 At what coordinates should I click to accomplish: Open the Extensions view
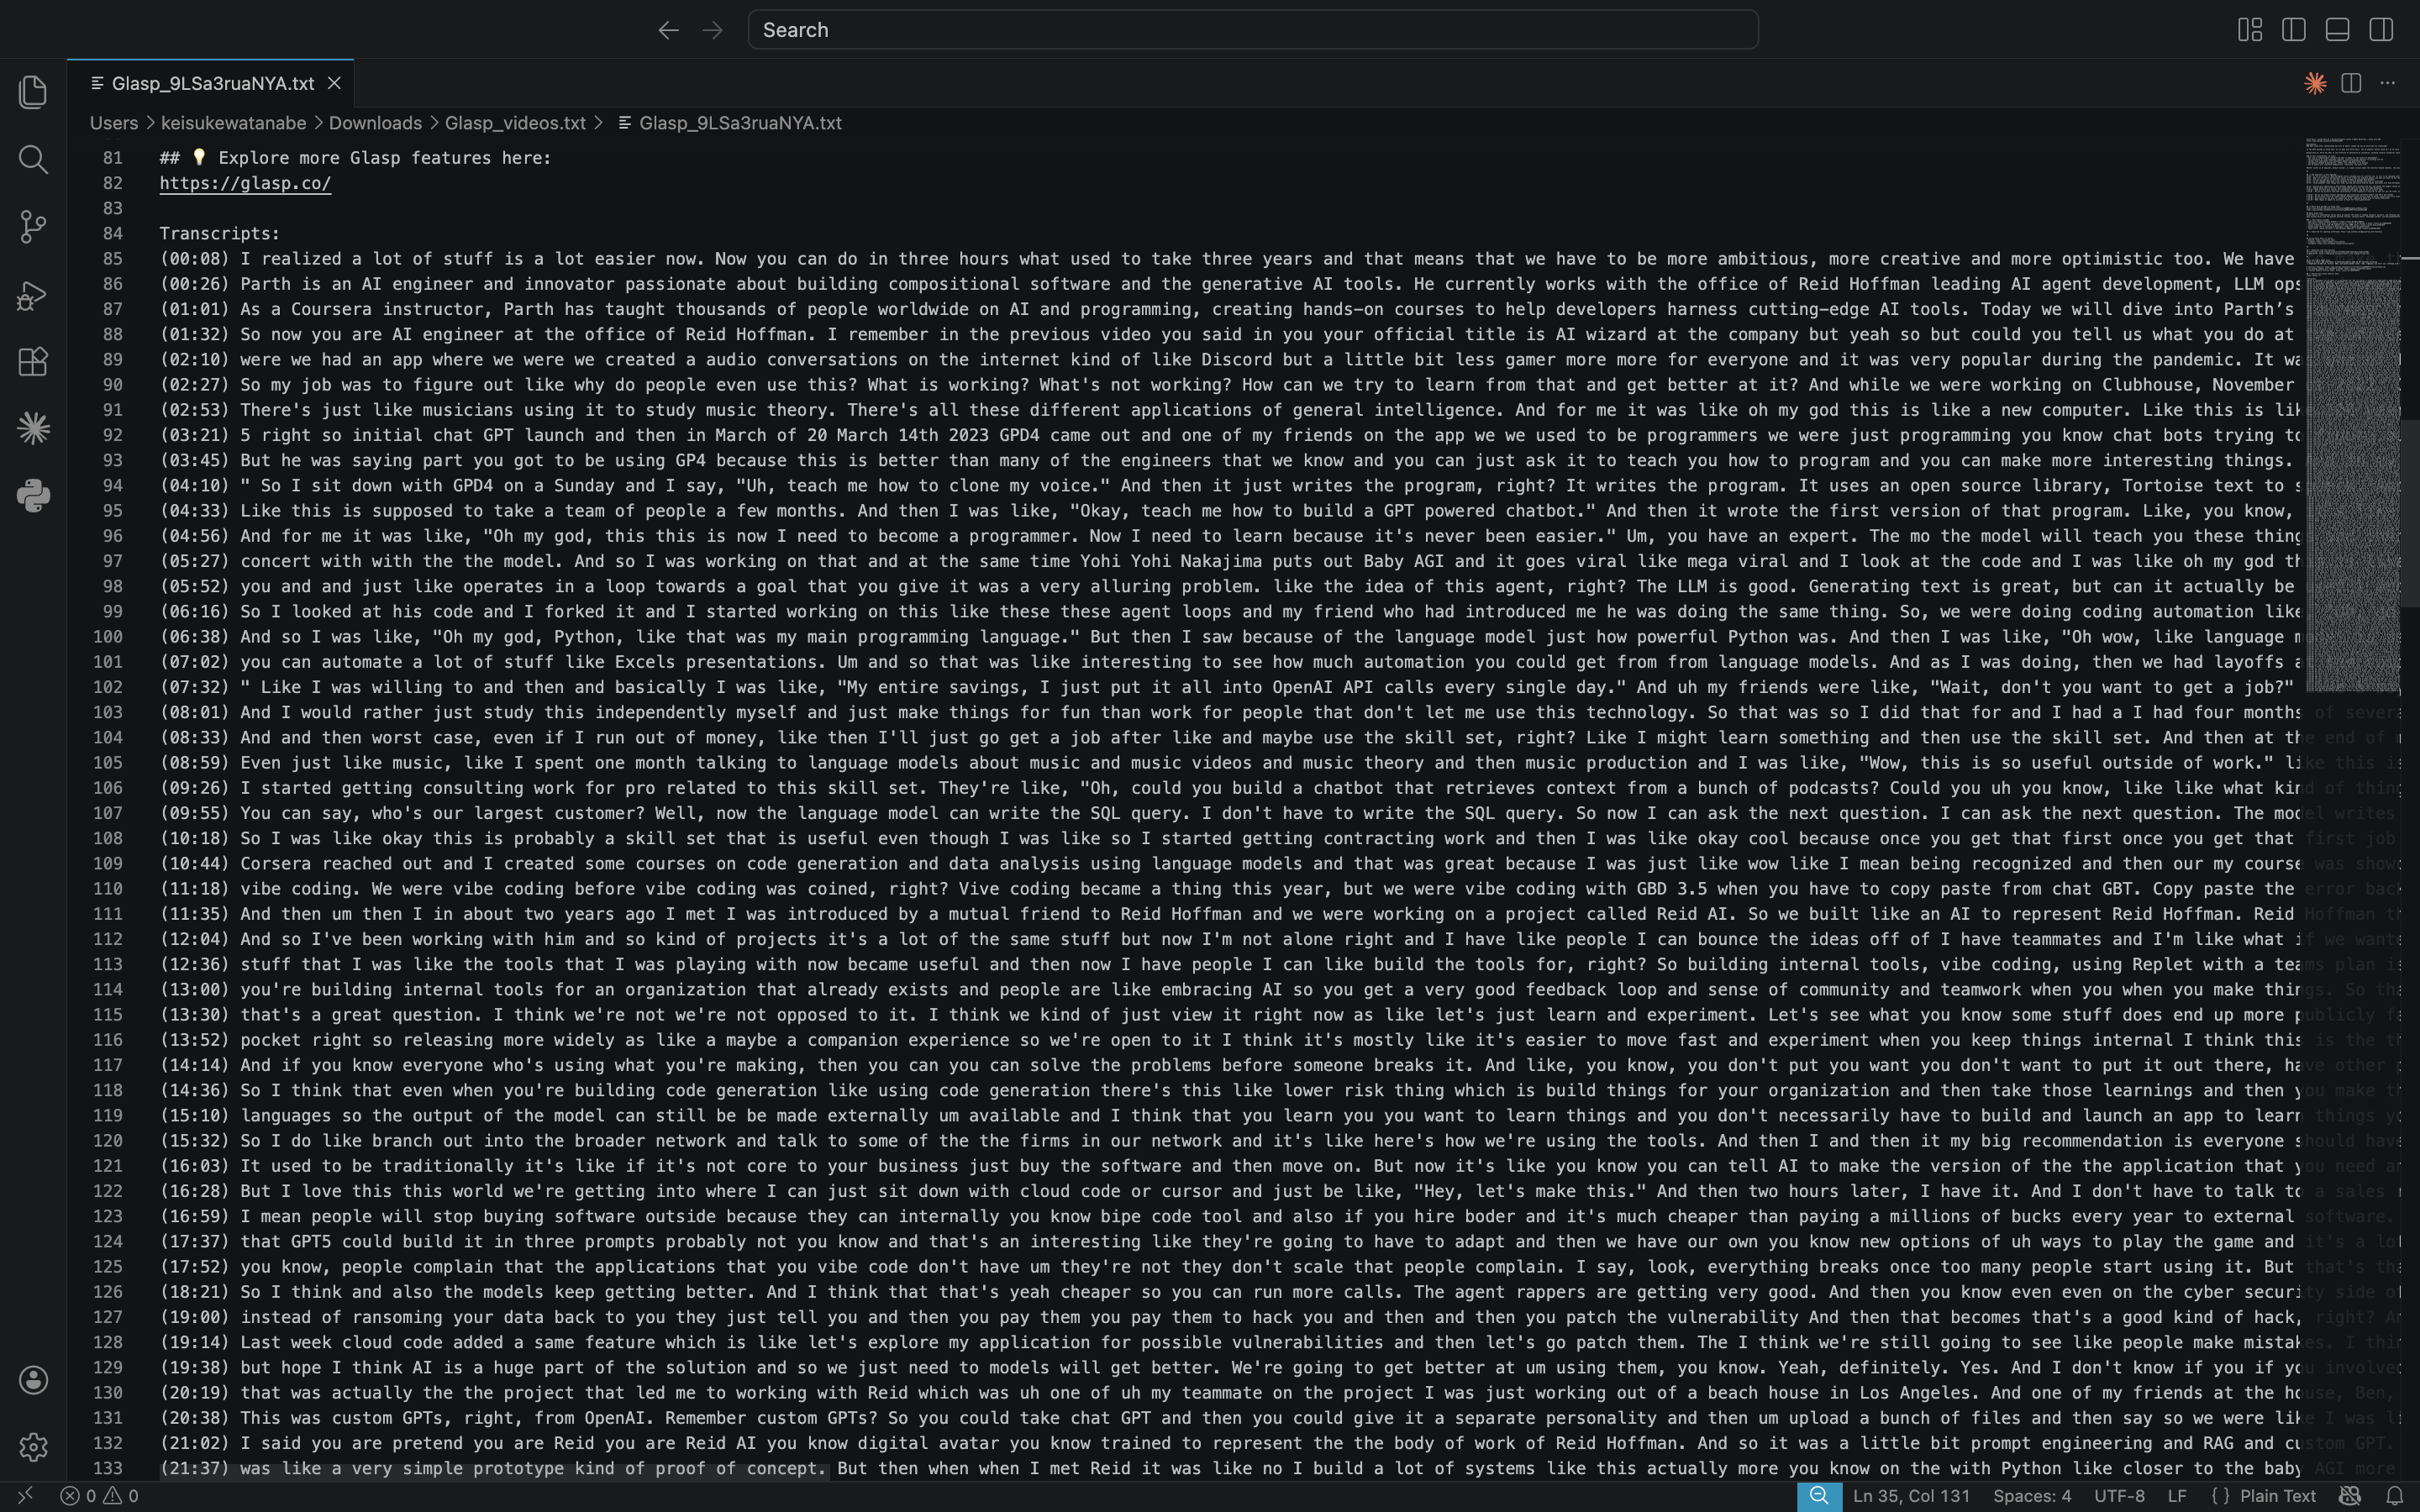pos(33,361)
